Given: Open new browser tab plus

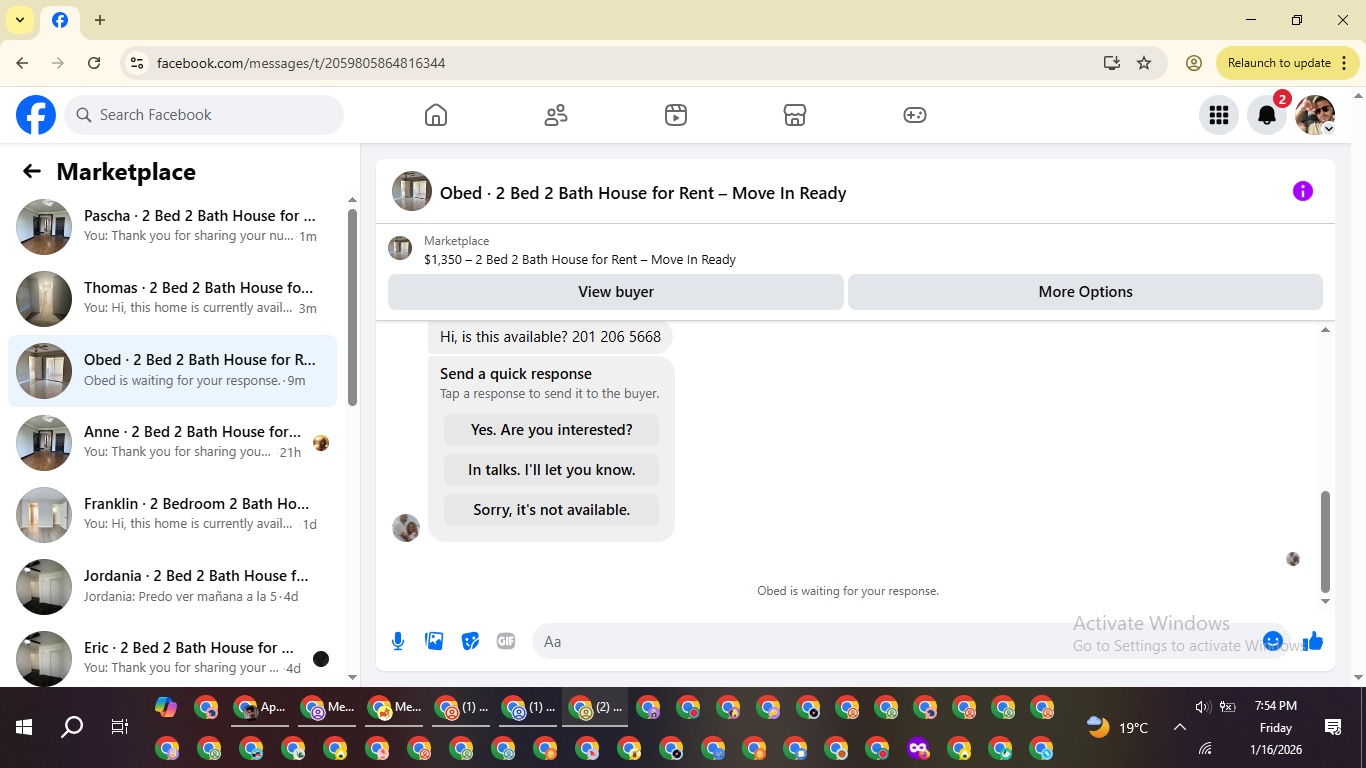Looking at the screenshot, I should pyautogui.click(x=100, y=20).
